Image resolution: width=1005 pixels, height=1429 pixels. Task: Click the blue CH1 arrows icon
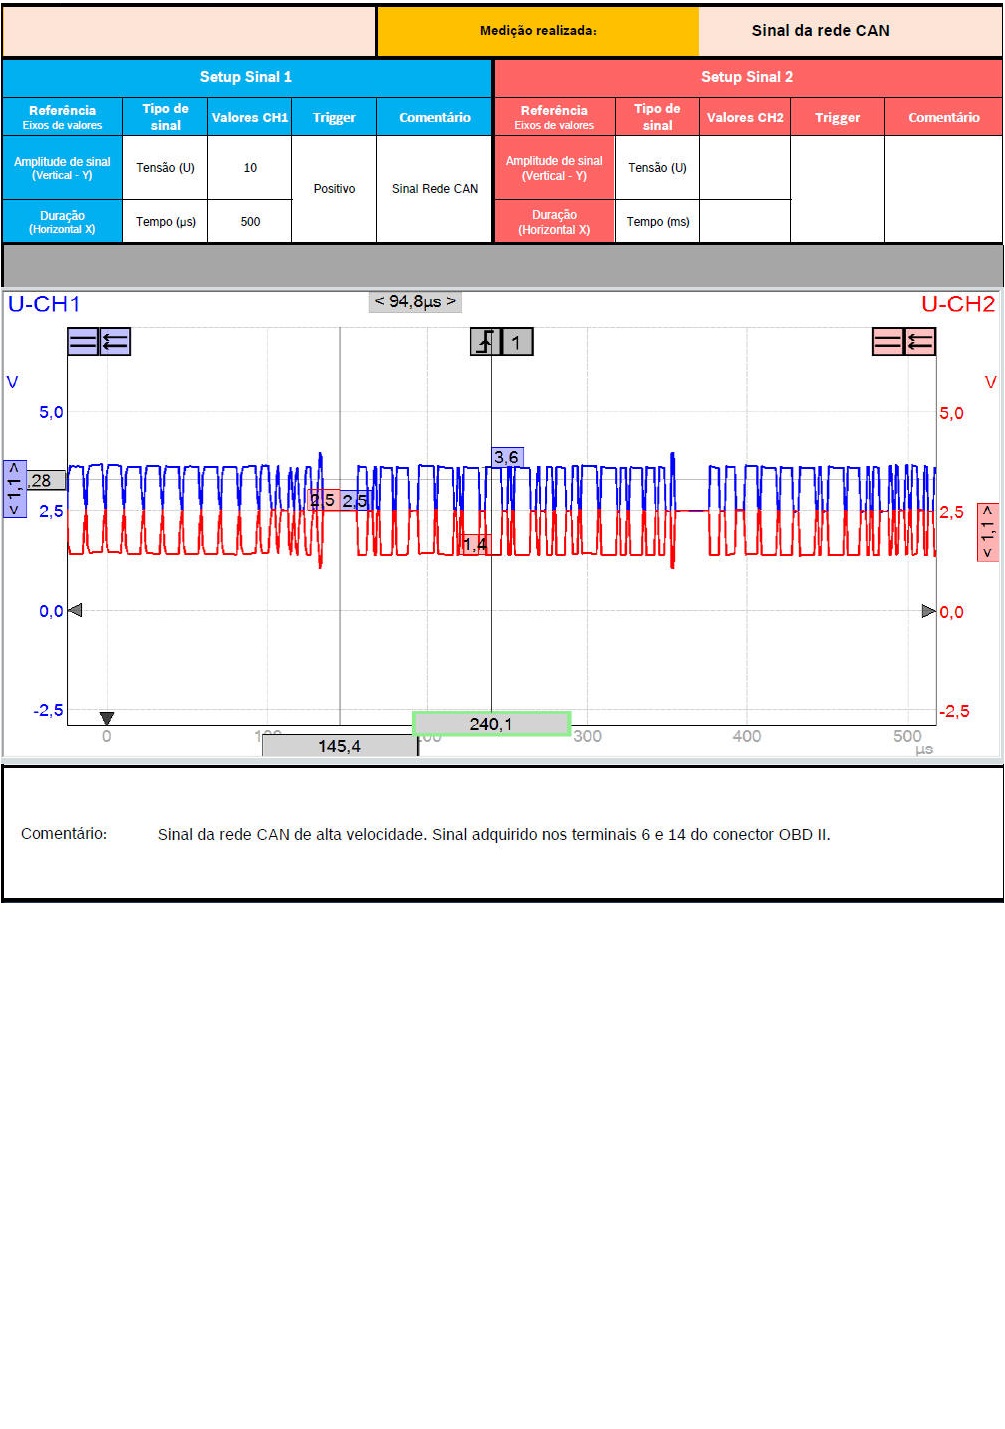(x=115, y=342)
